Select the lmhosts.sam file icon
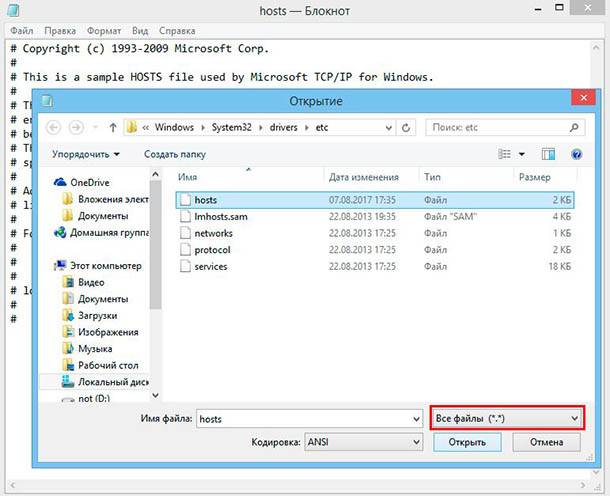The height and width of the screenshot is (496, 610). 185,216
